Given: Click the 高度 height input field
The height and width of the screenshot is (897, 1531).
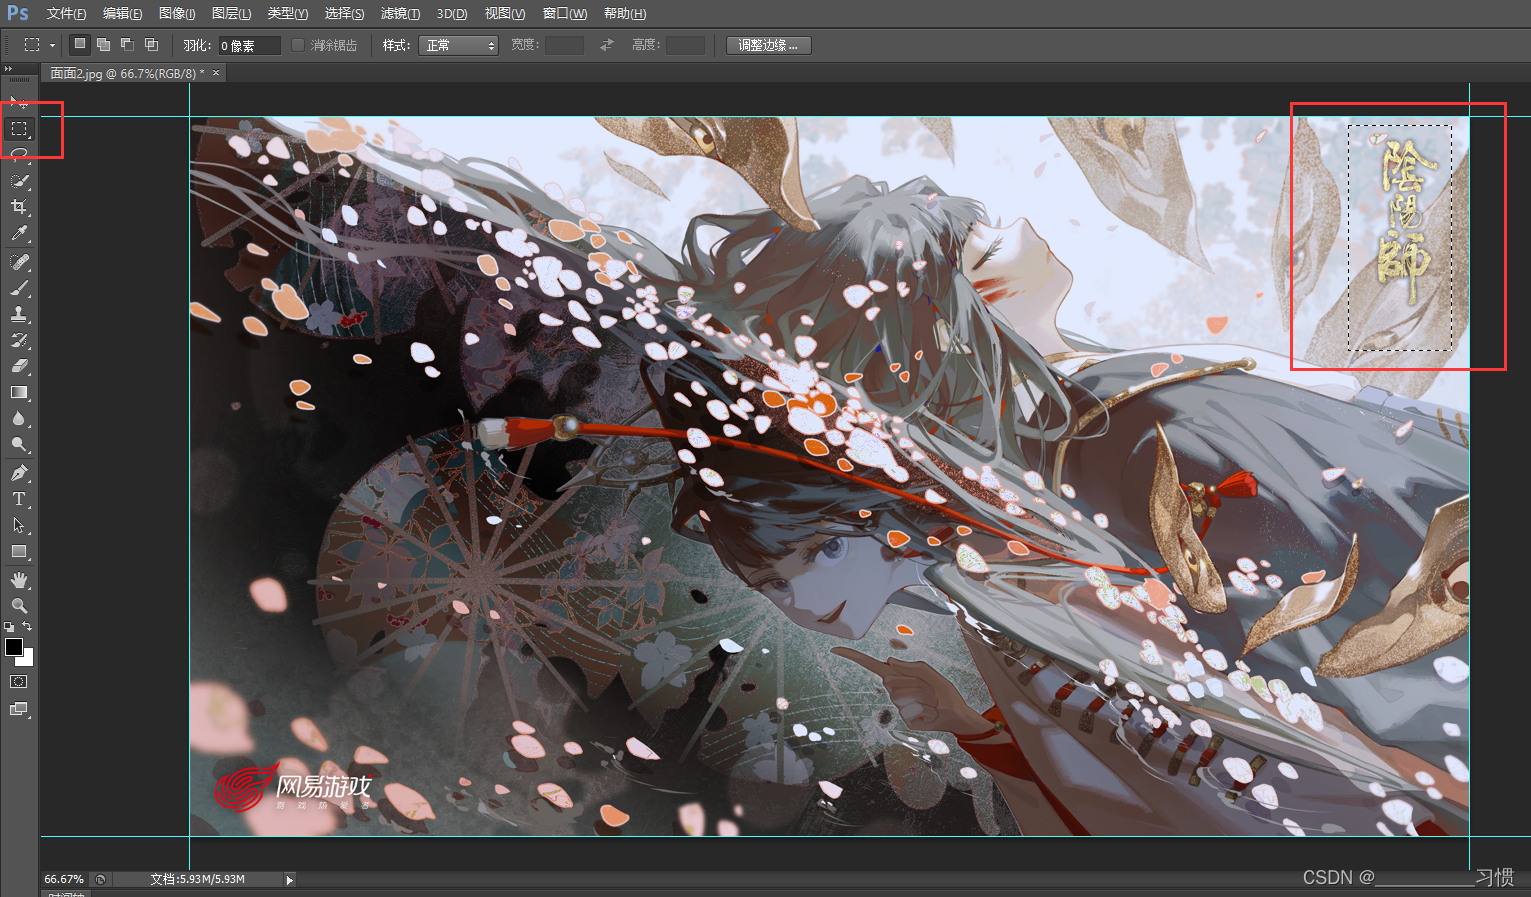Looking at the screenshot, I should [x=685, y=45].
